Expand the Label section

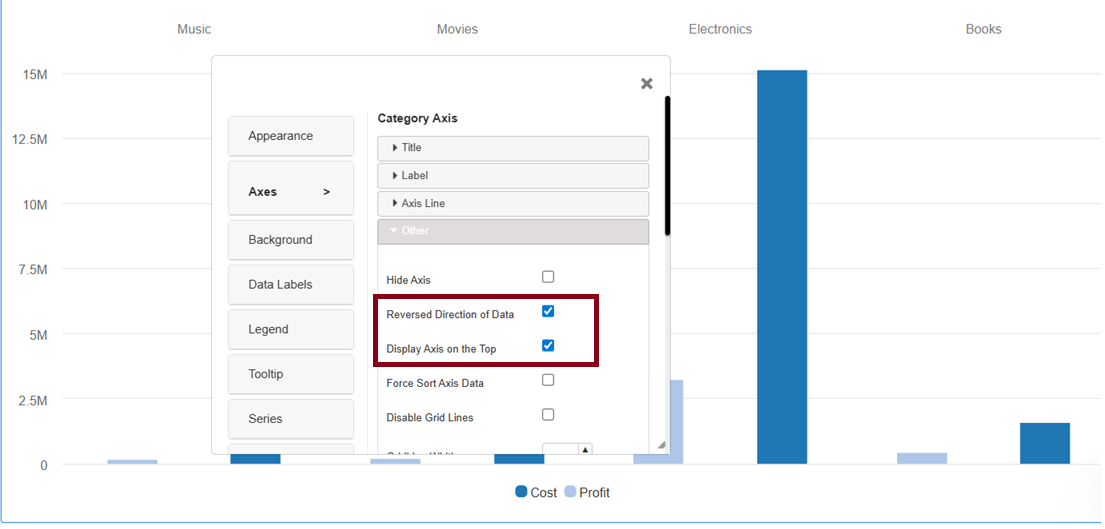[x=512, y=176]
